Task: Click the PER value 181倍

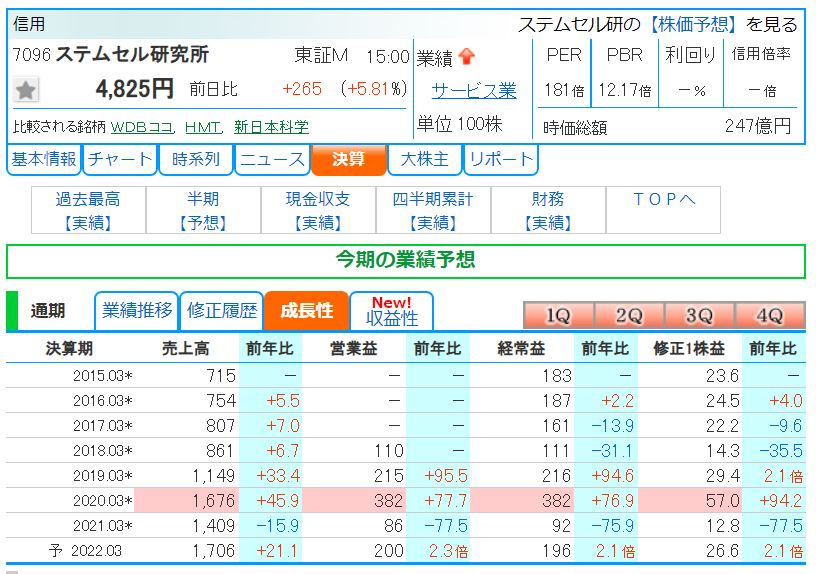Action: pyautogui.click(x=564, y=91)
